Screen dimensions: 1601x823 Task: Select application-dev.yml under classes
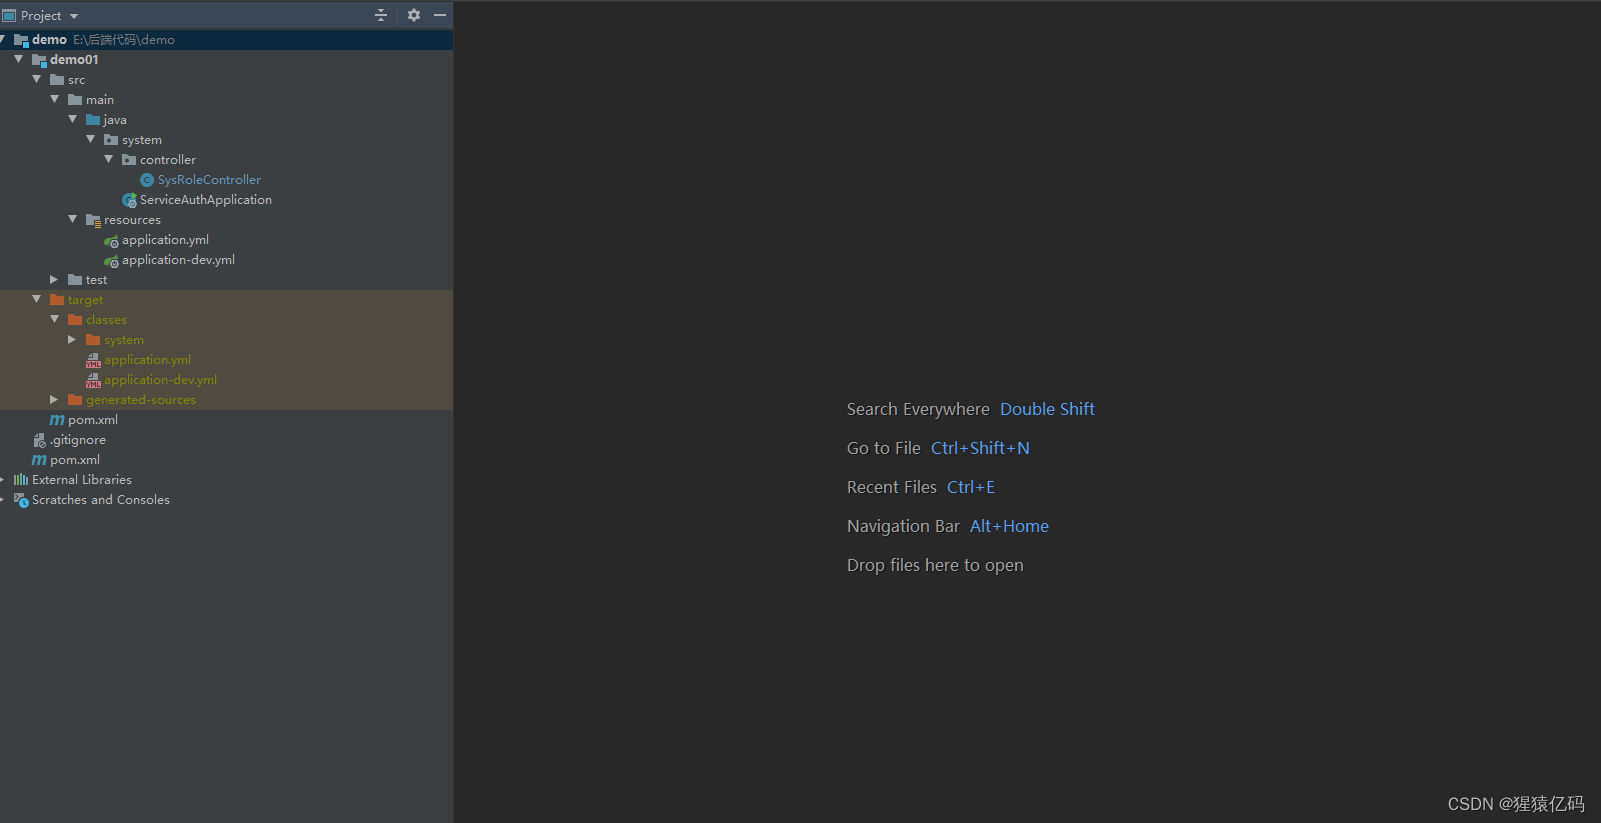tap(160, 380)
